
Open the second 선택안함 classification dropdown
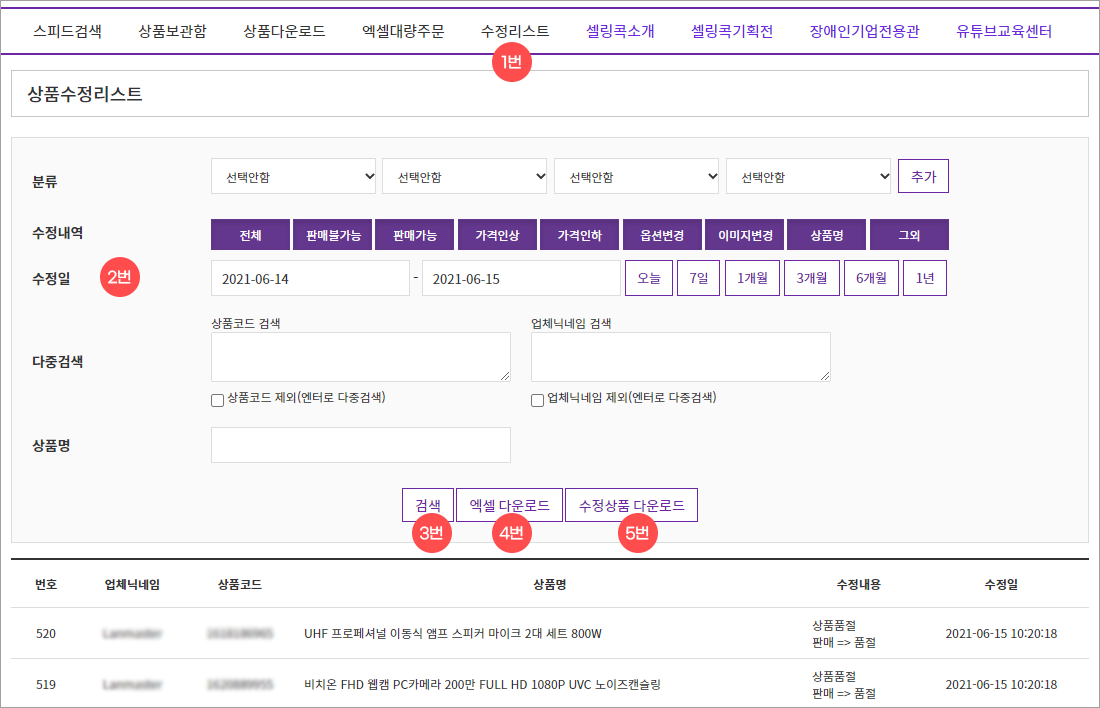(x=465, y=175)
